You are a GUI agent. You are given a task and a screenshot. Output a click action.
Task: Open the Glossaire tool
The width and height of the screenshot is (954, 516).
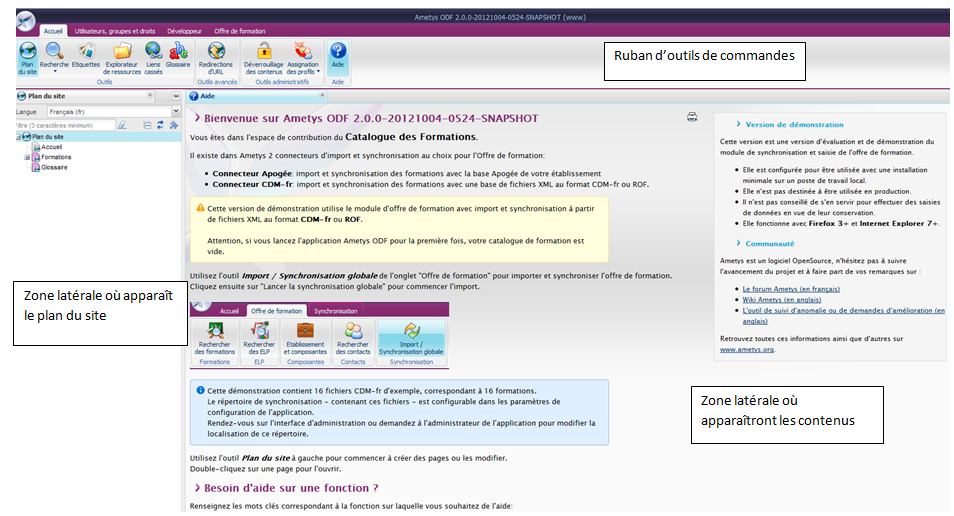[179, 56]
